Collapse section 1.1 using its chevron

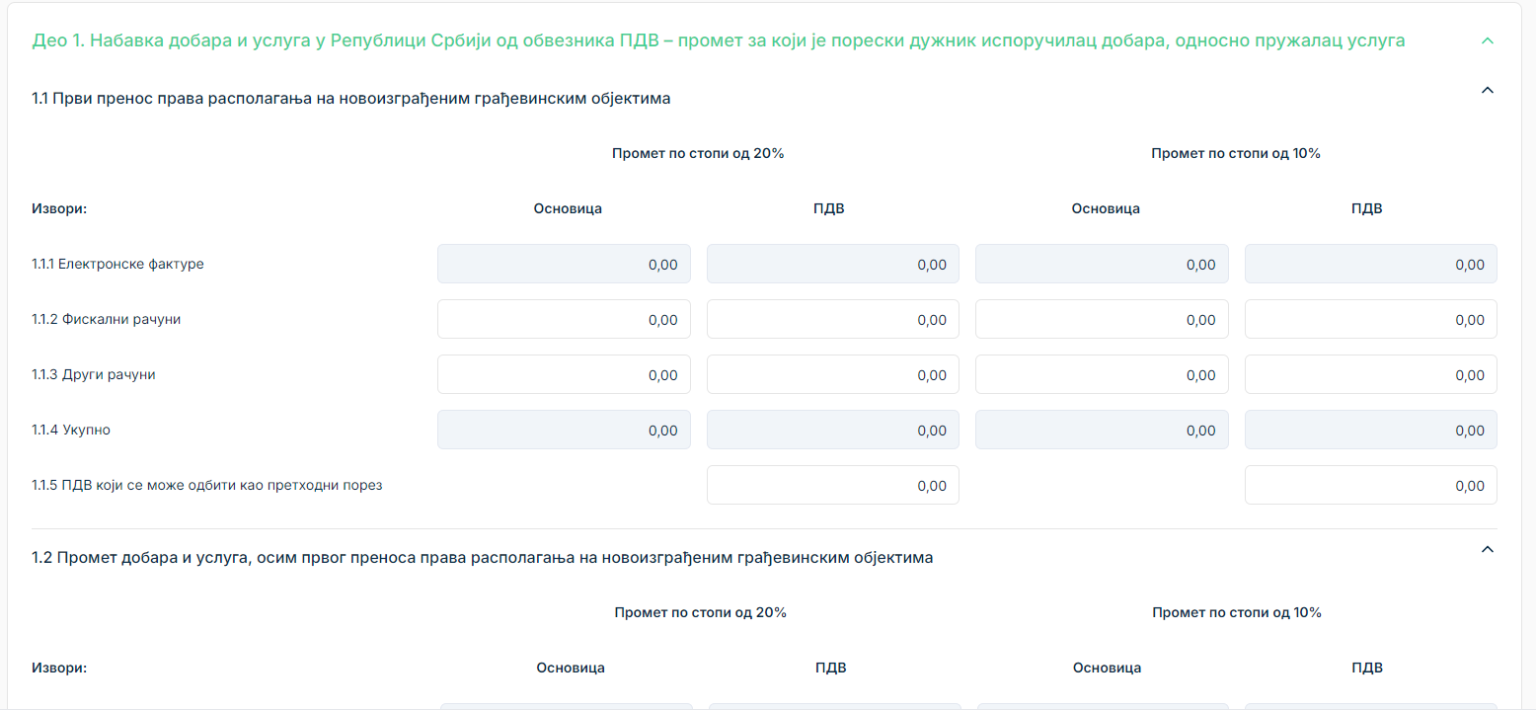pyautogui.click(x=1487, y=90)
